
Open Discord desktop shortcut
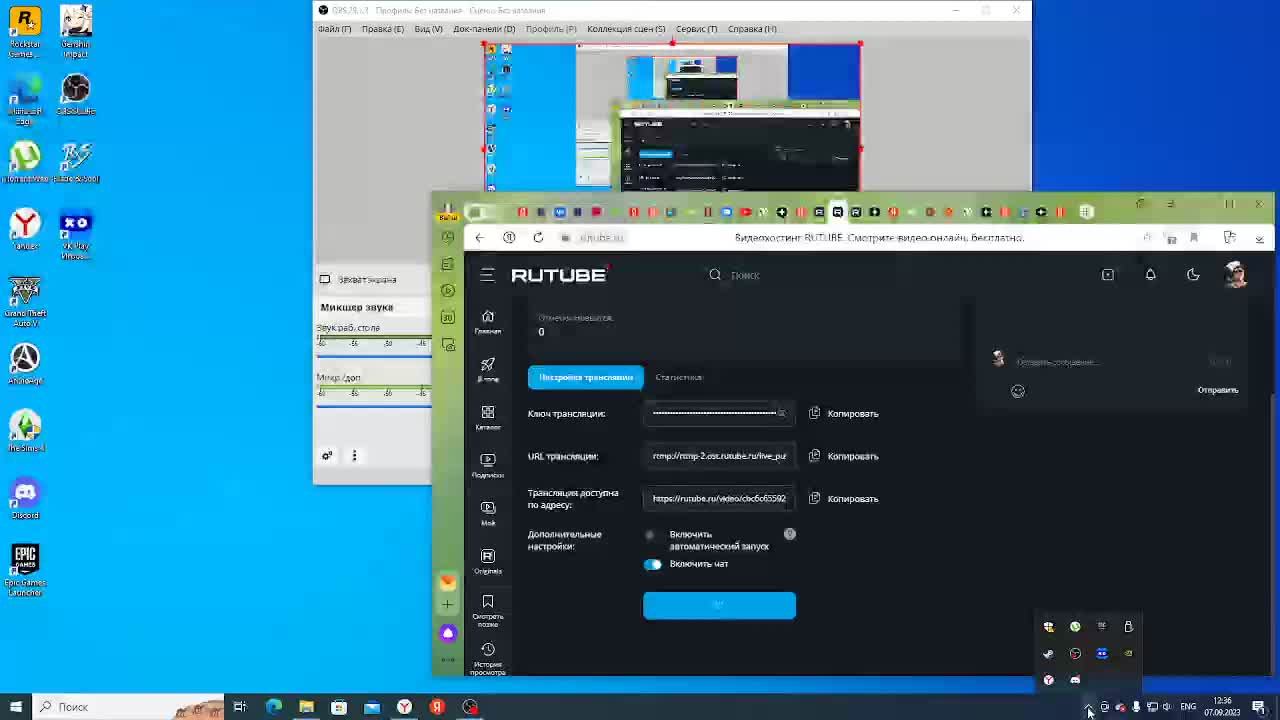pyautogui.click(x=25, y=497)
